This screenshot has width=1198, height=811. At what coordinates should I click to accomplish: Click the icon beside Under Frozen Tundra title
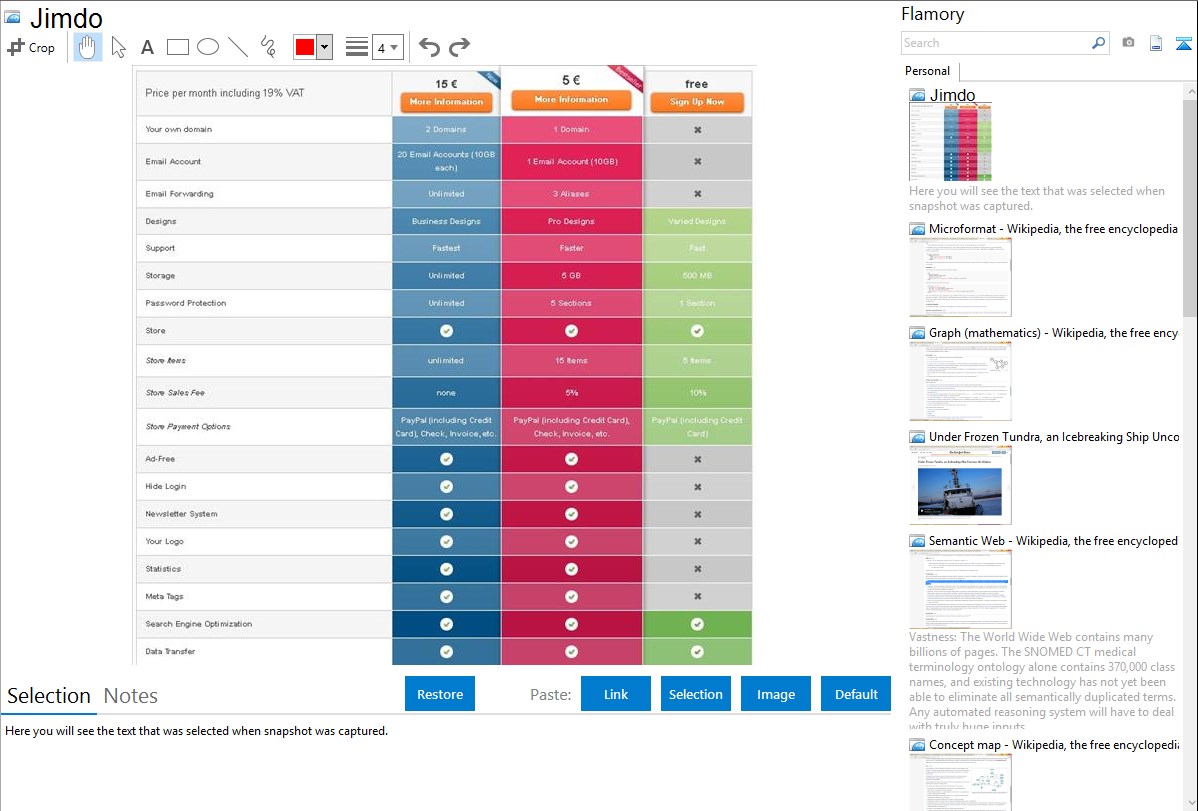[917, 436]
